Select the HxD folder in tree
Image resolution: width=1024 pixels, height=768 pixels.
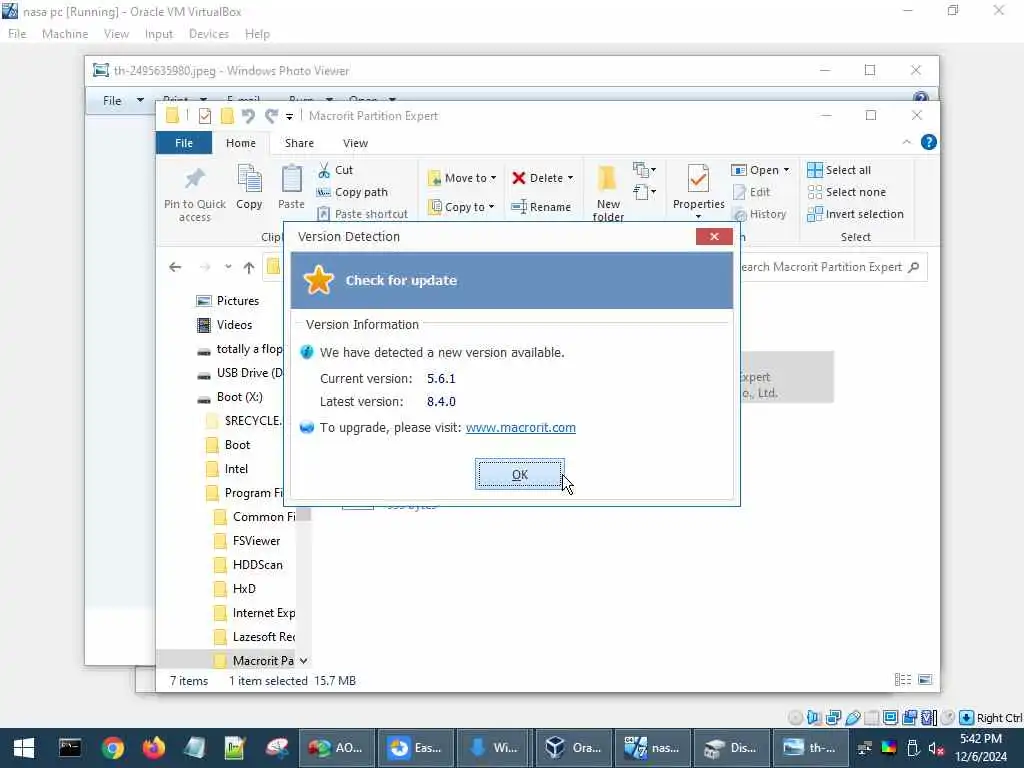pos(235,589)
